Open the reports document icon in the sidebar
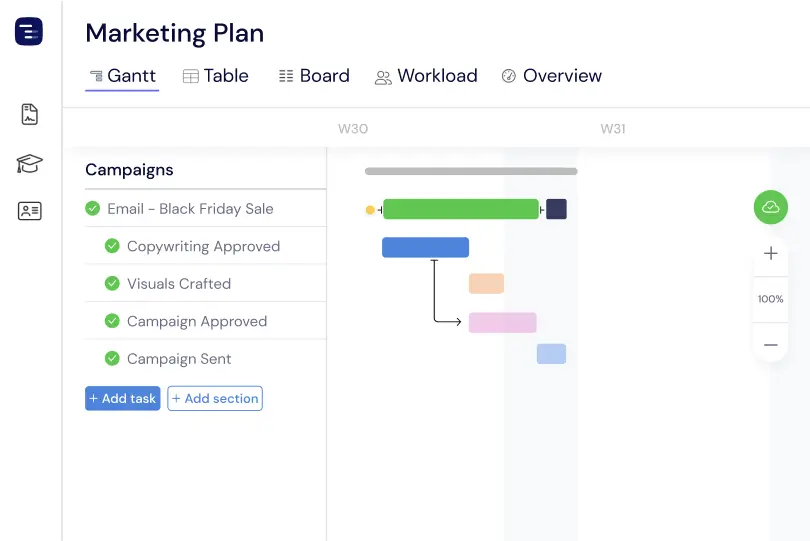The height and width of the screenshot is (541, 810). pyautogui.click(x=29, y=114)
